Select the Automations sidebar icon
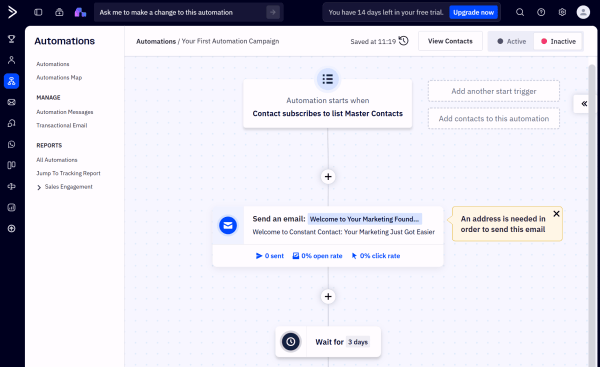 (11, 81)
